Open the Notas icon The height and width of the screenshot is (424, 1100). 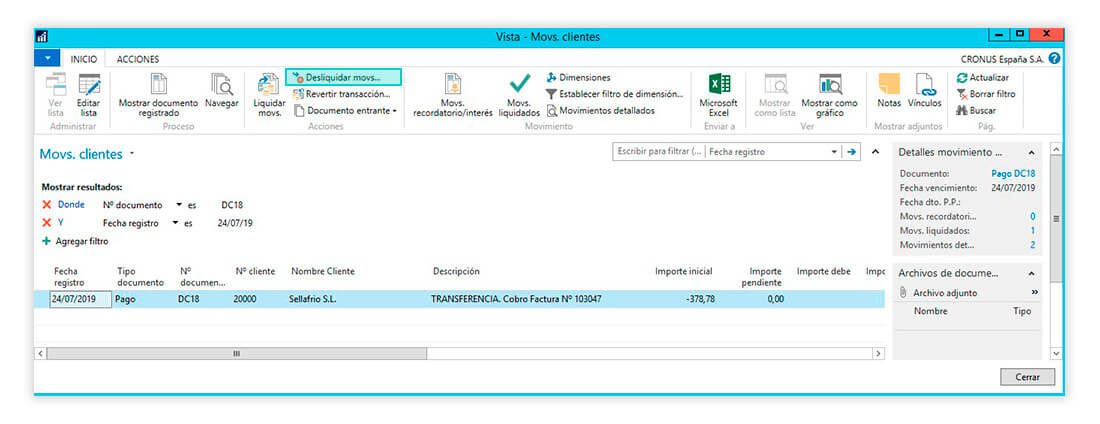(888, 86)
